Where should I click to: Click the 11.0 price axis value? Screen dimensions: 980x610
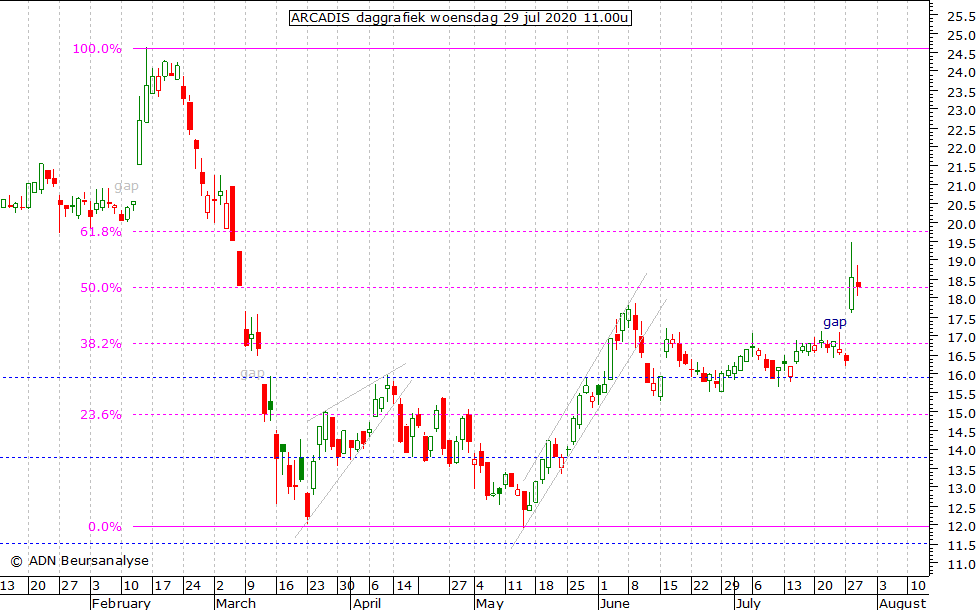[x=961, y=565]
